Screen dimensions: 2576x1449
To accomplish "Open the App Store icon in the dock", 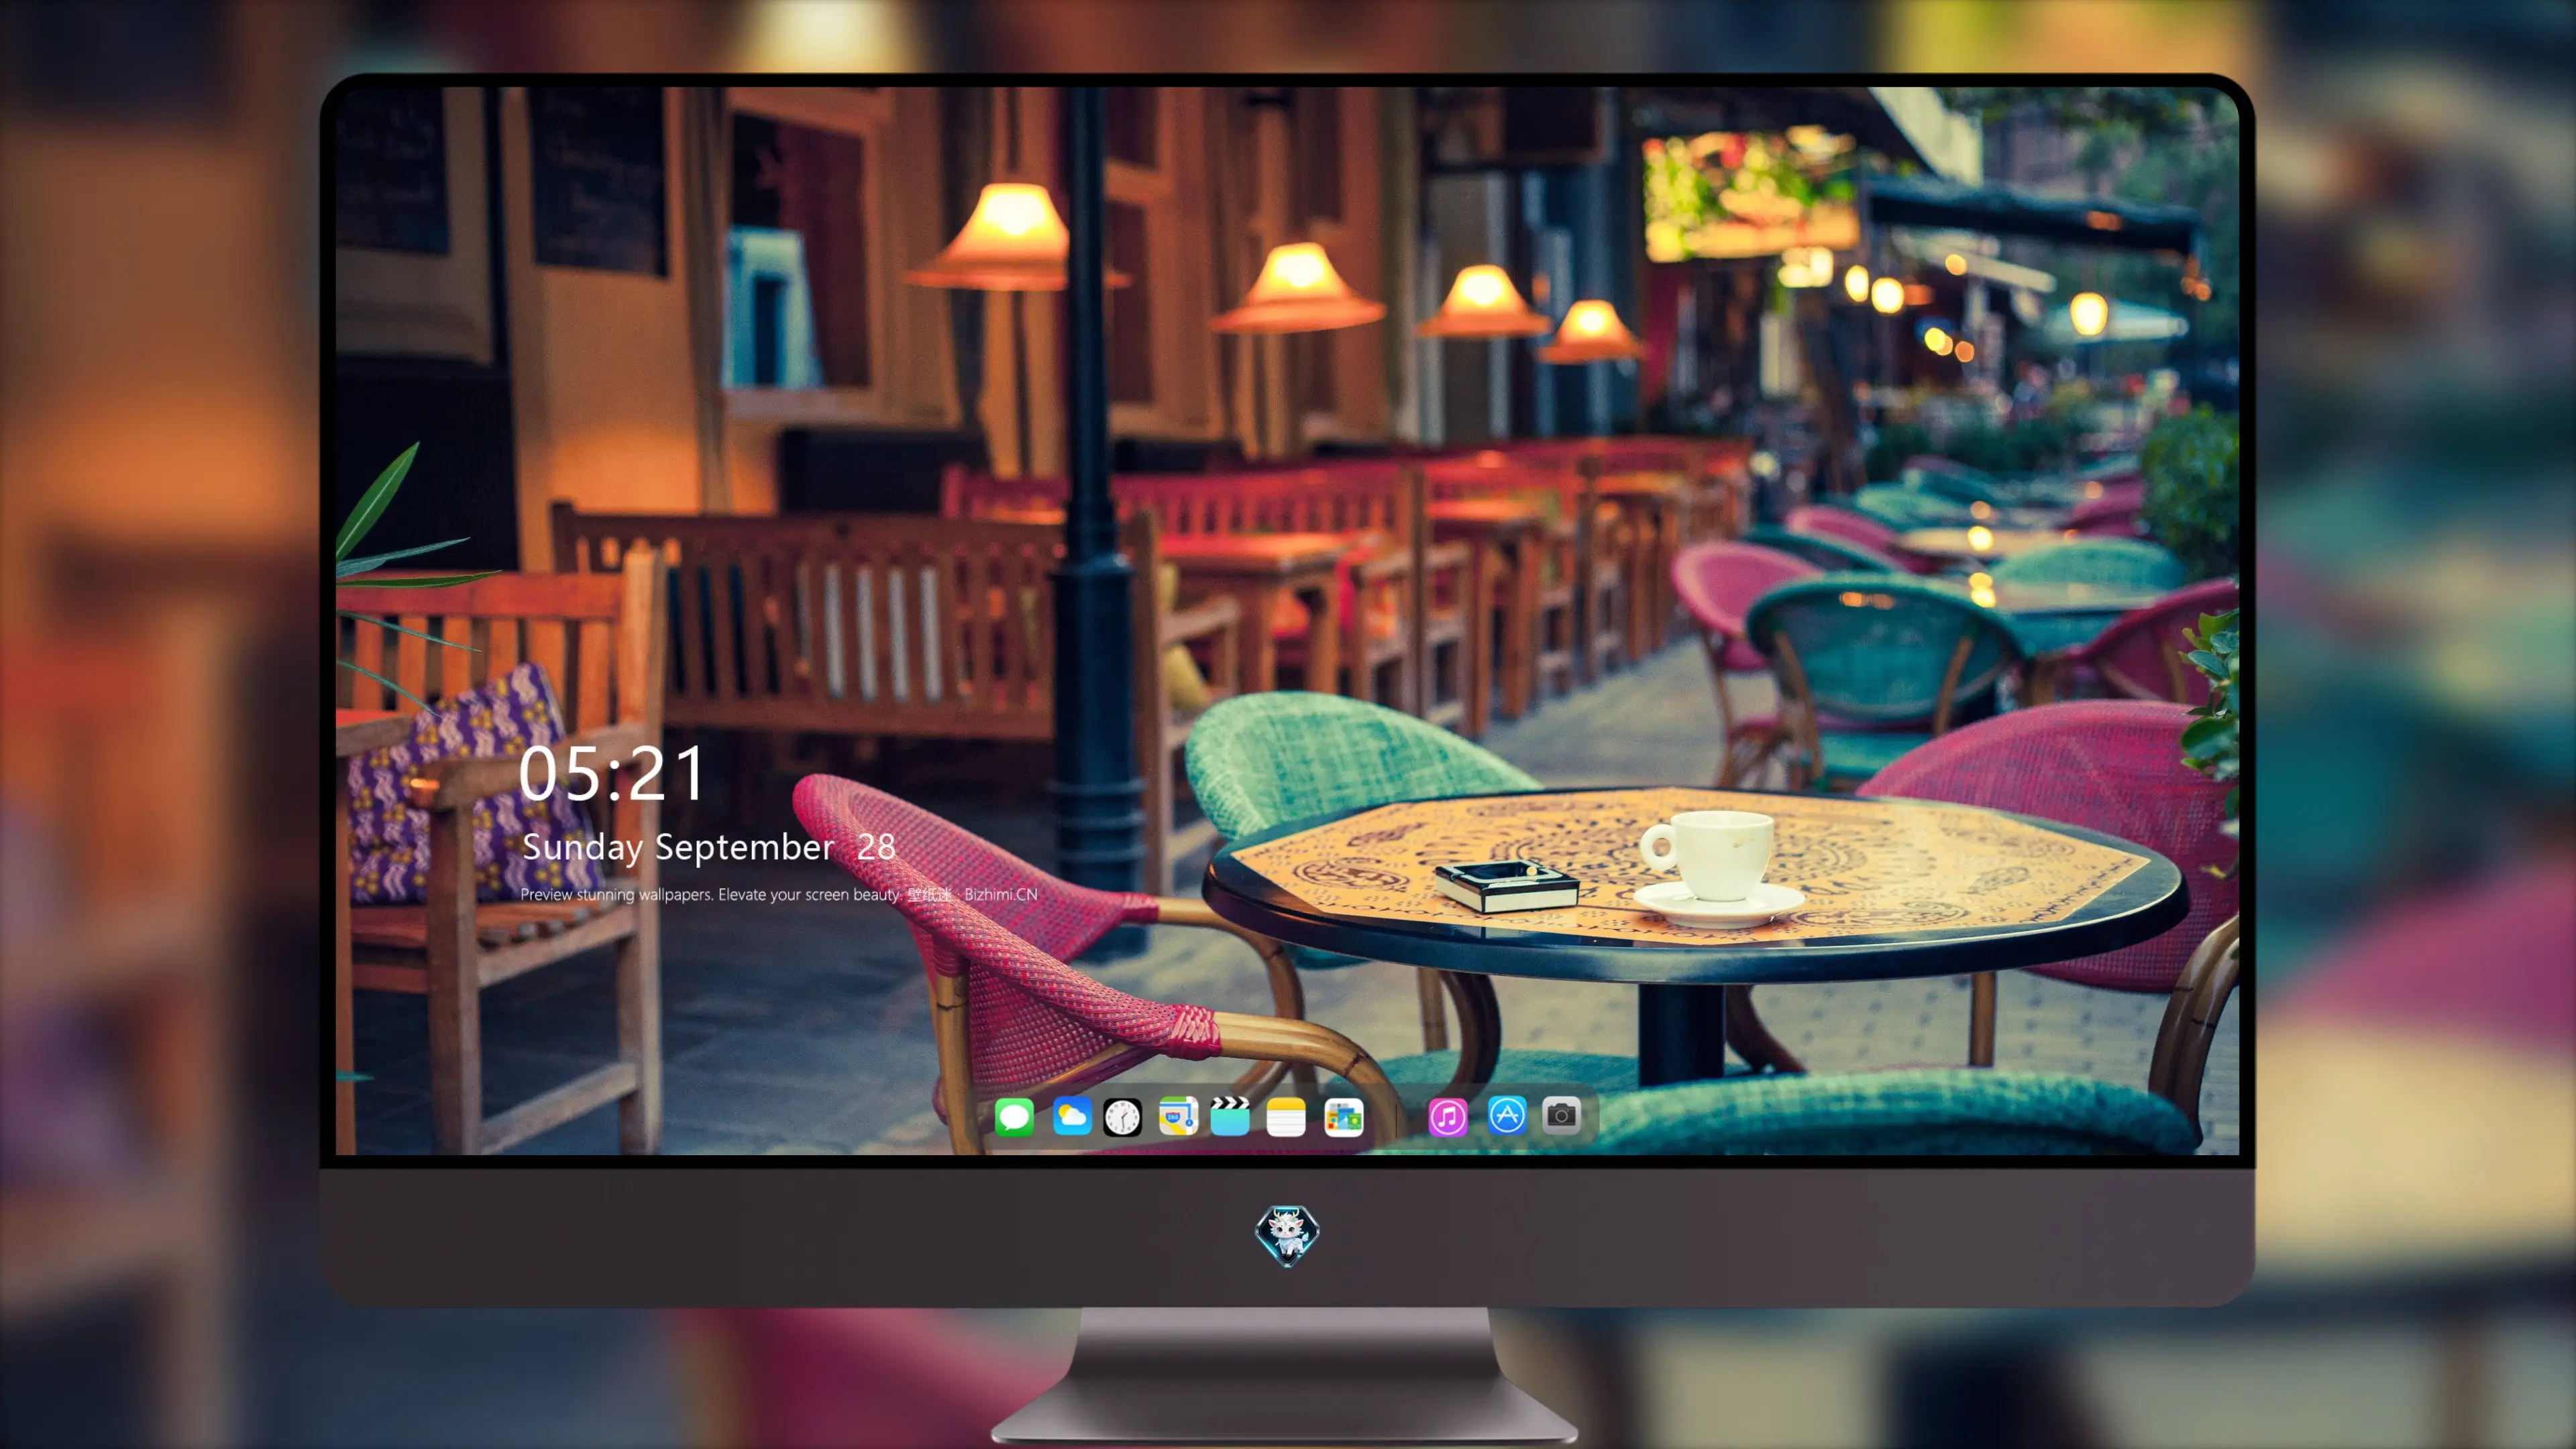I will click(x=1507, y=1116).
